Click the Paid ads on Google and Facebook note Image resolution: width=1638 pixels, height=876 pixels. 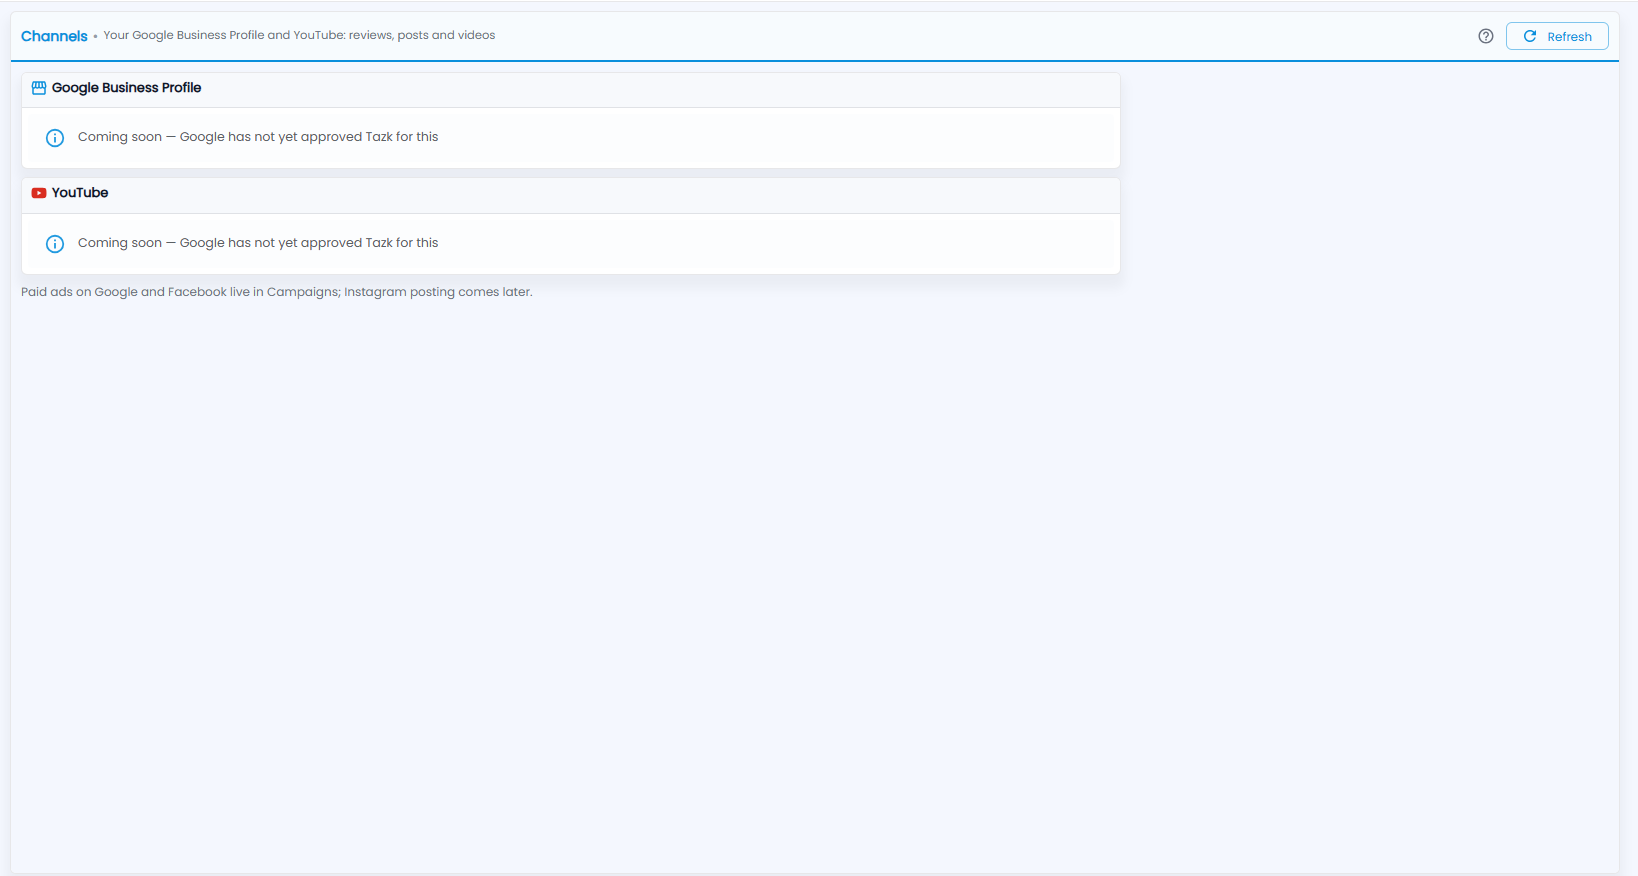[x=277, y=292]
